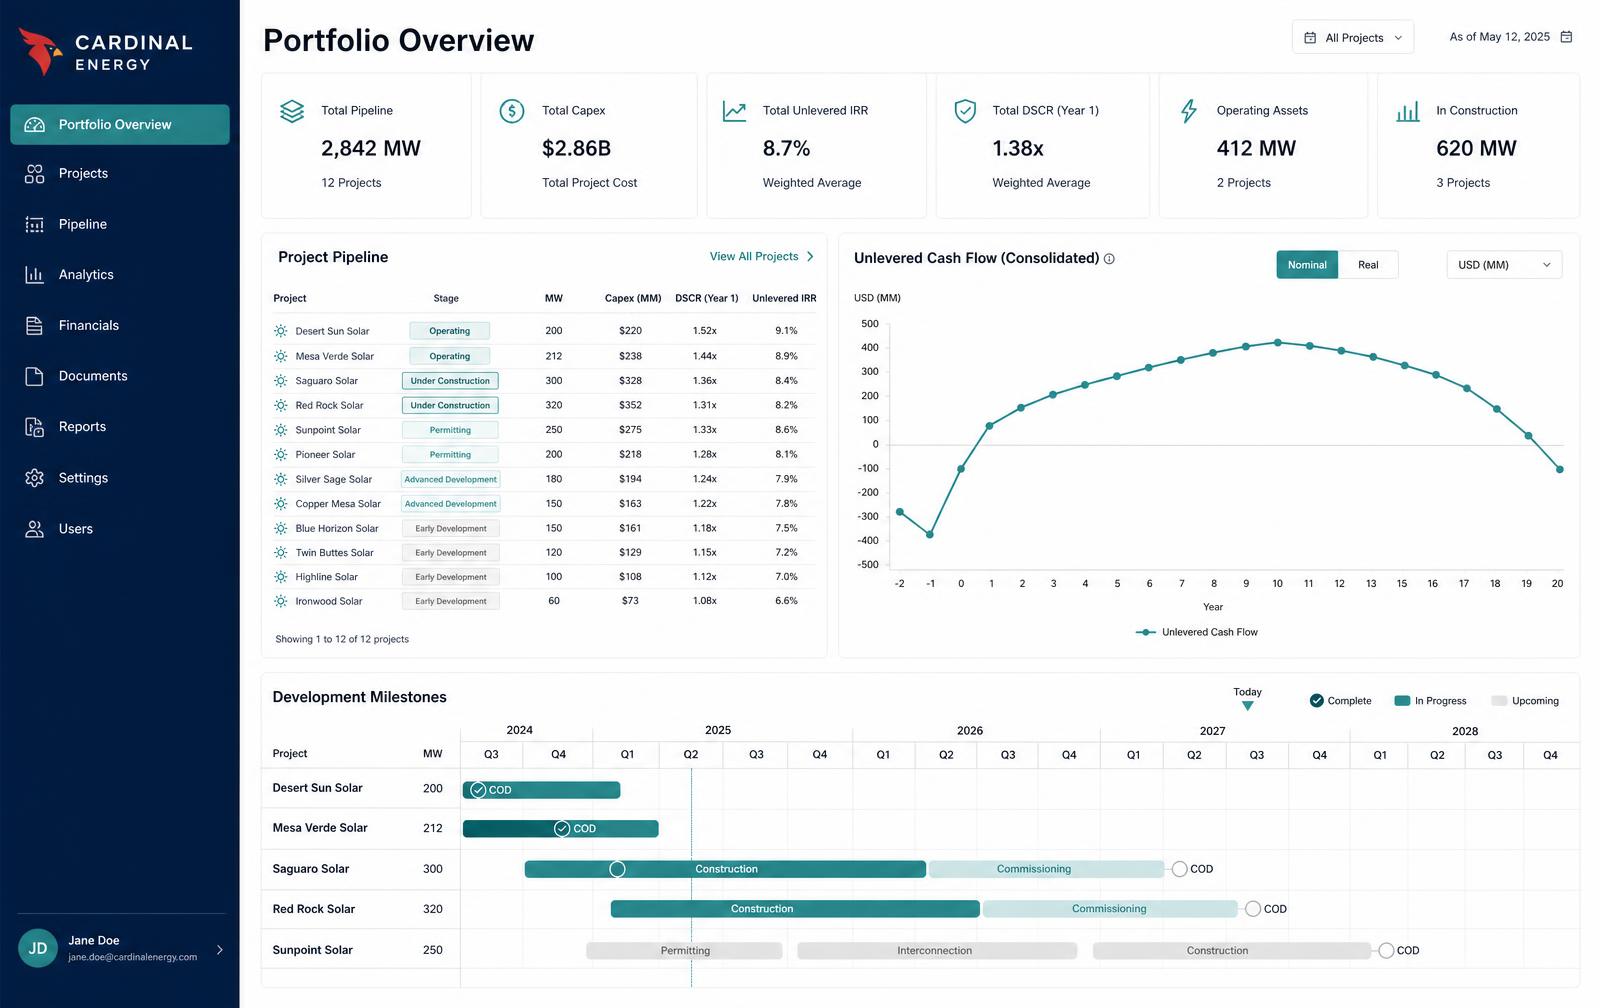Viewport: 1600px width, 1008px height.
Task: Click the Mesa Verde Solar COD checkmark
Action: 562,829
